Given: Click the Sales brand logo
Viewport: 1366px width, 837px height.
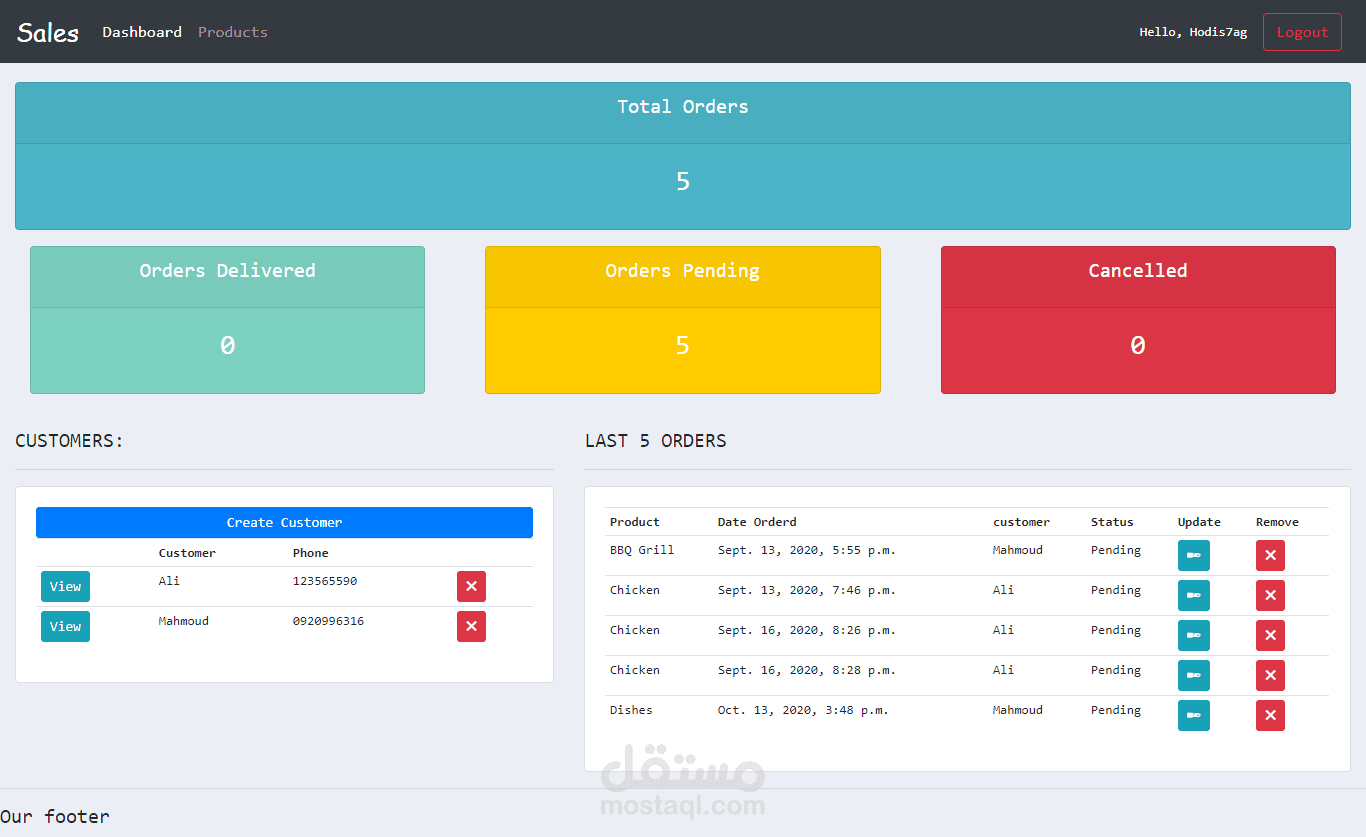Looking at the screenshot, I should pyautogui.click(x=48, y=32).
